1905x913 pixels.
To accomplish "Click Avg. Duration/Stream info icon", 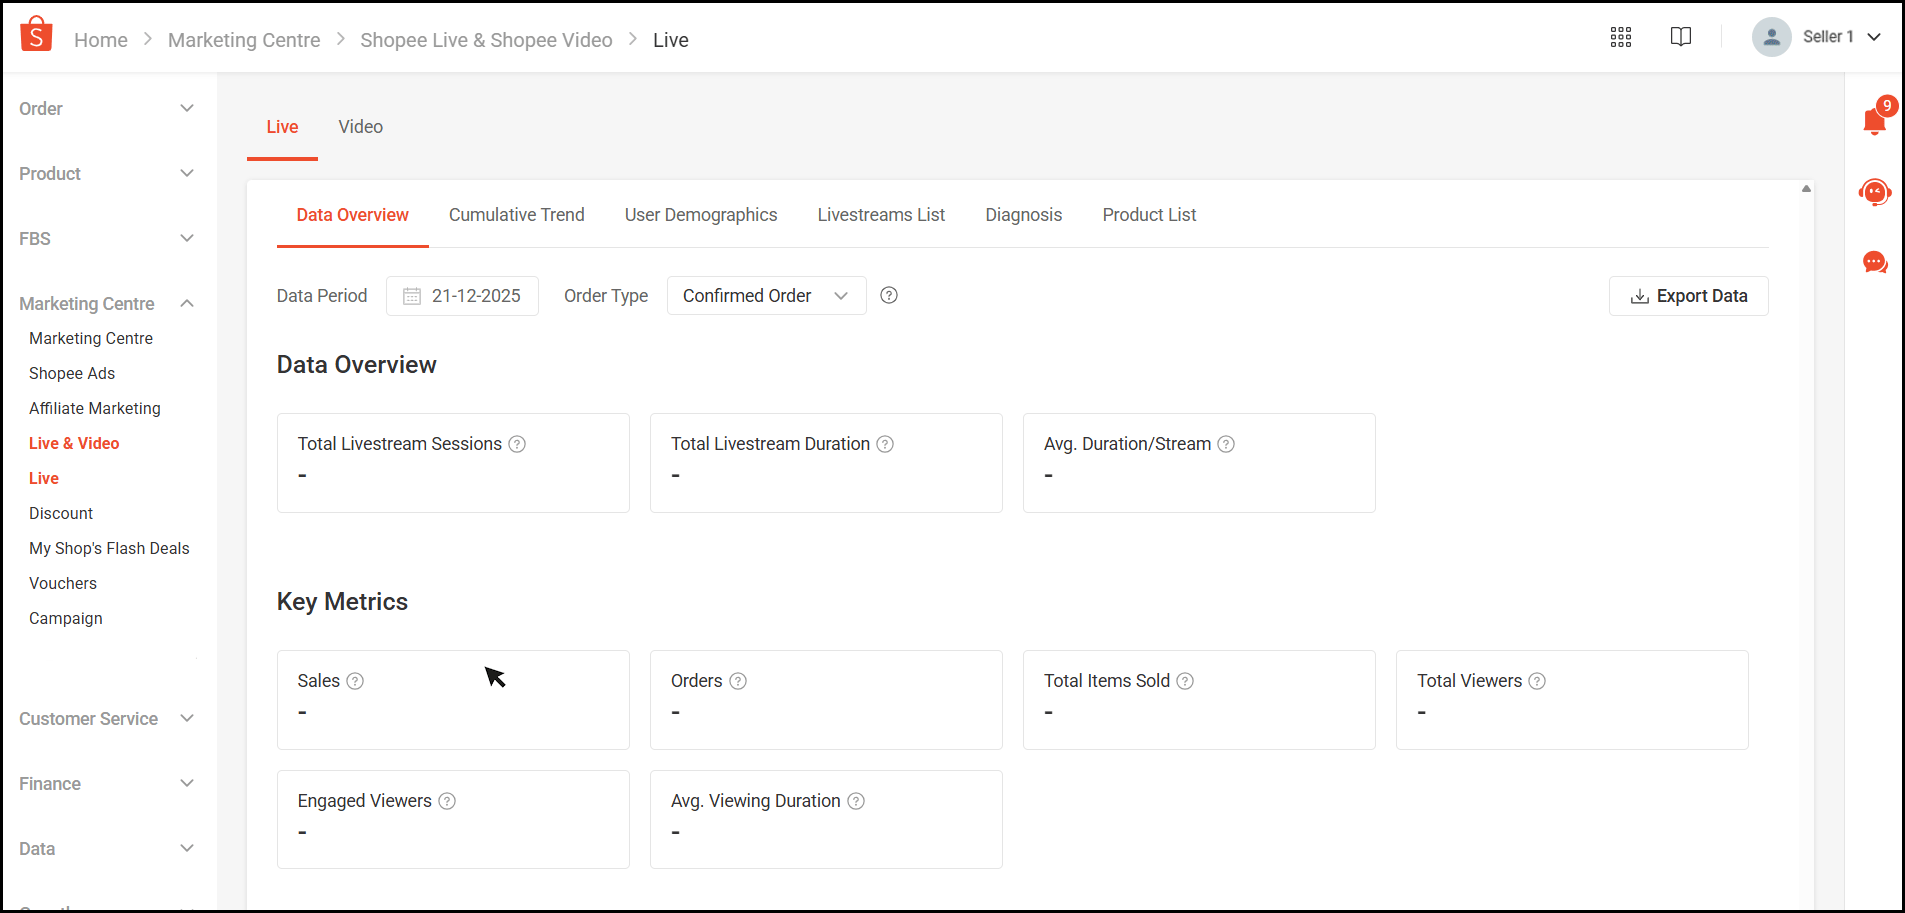I will [1226, 444].
